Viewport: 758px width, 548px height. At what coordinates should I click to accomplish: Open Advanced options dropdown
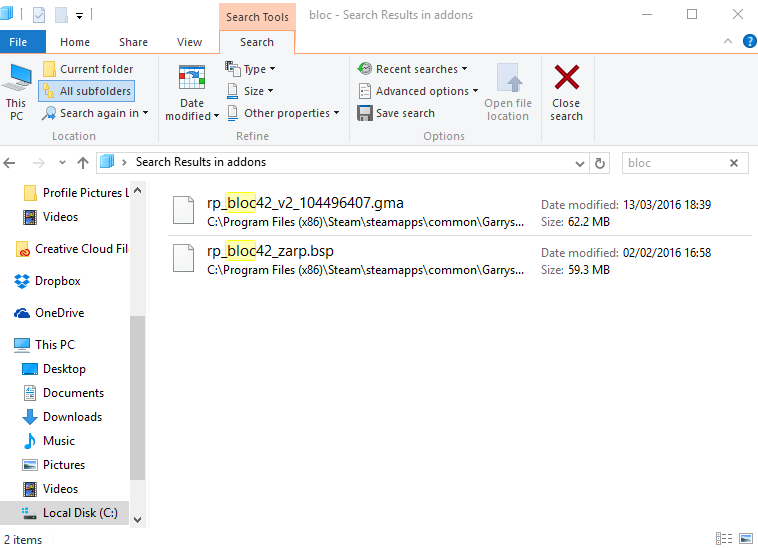tap(419, 91)
